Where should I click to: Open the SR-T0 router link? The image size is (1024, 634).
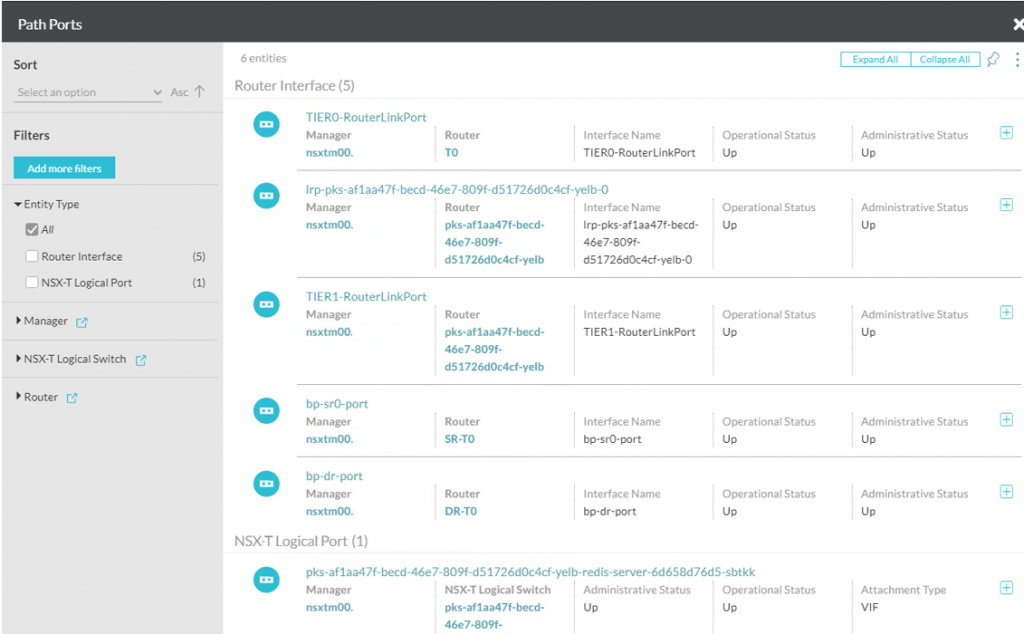coord(461,439)
